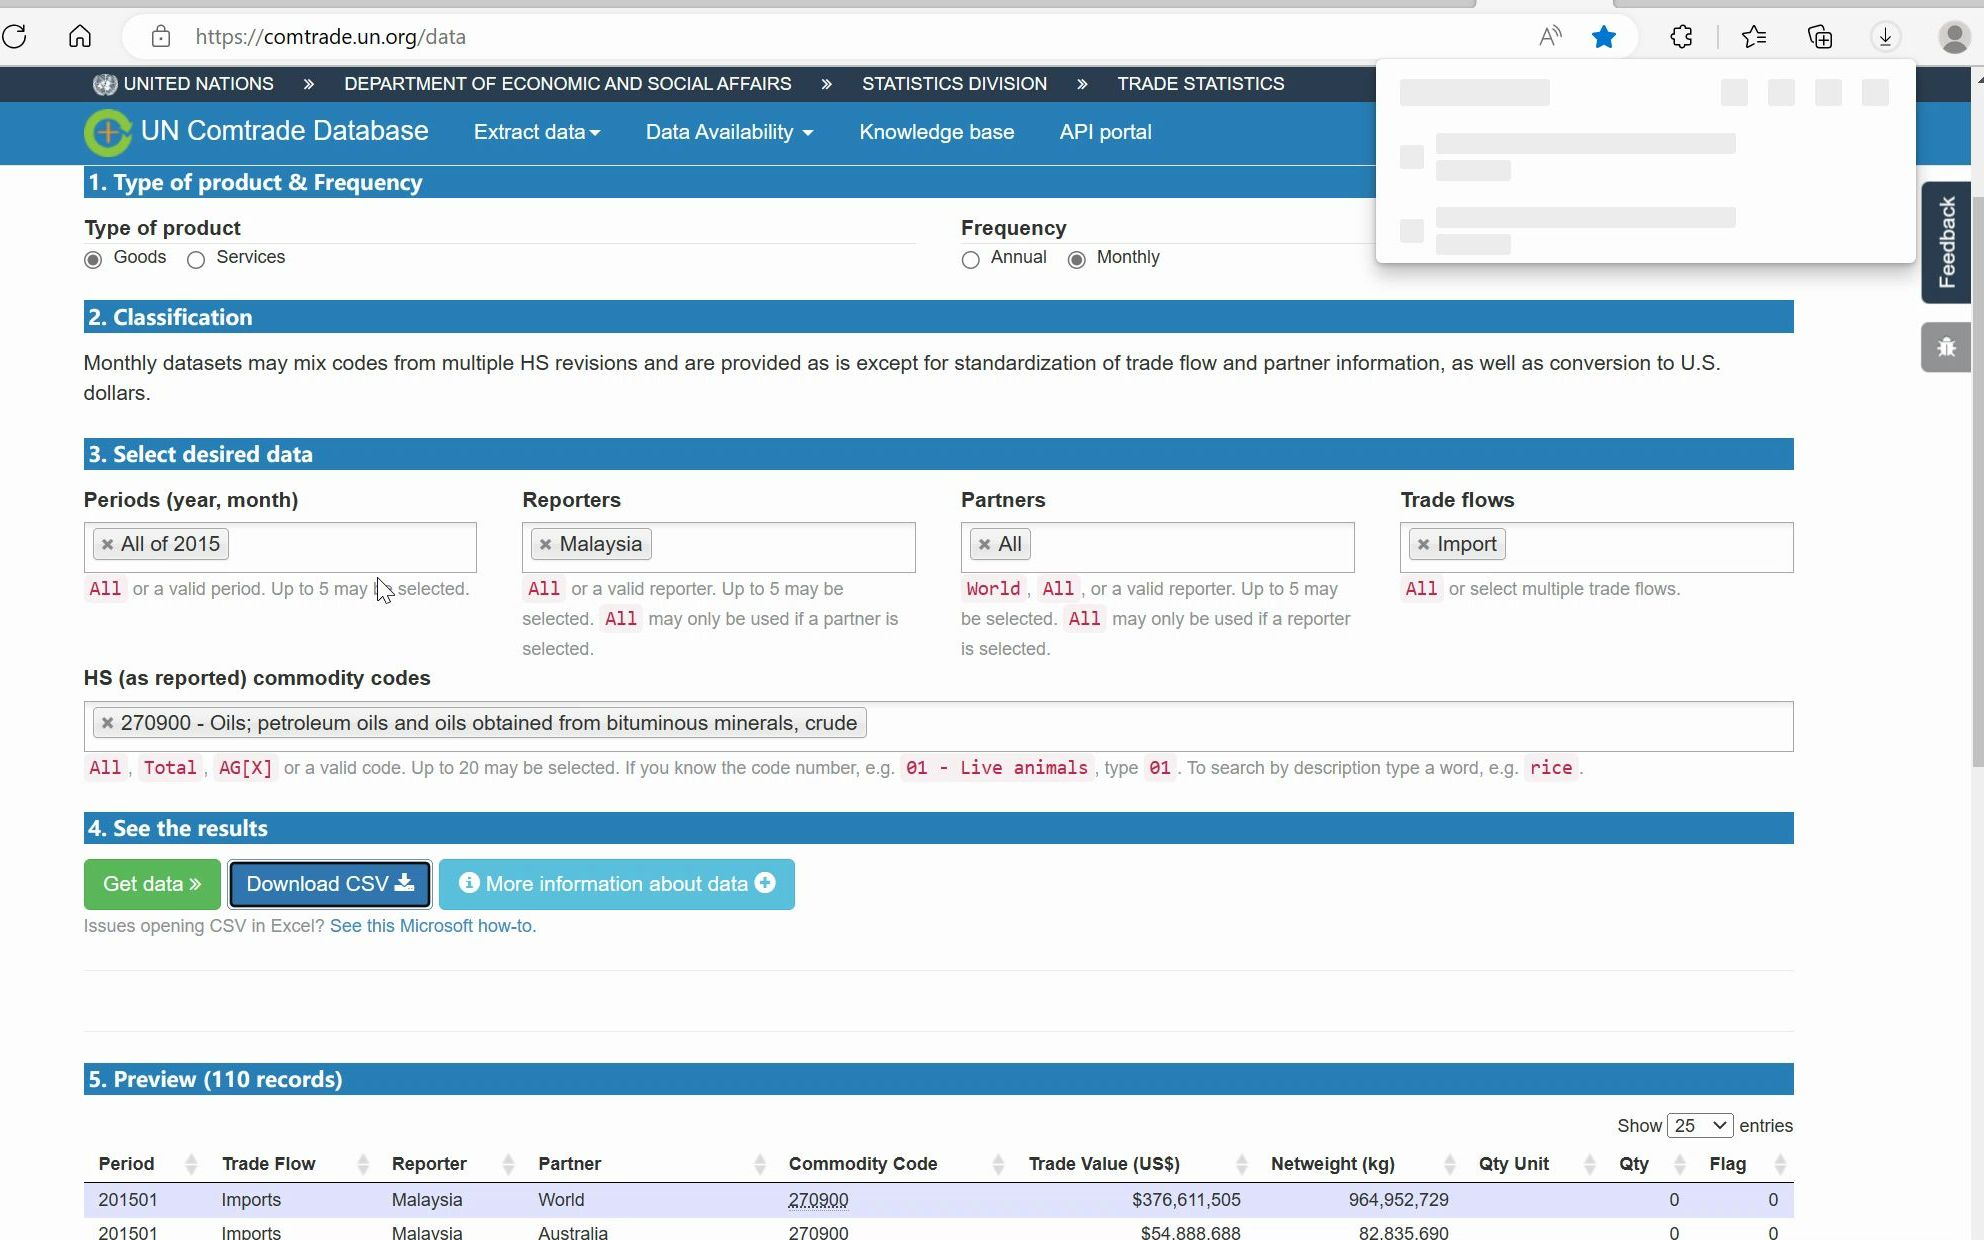
Task: Click the Download CSV button icon
Action: pos(406,883)
